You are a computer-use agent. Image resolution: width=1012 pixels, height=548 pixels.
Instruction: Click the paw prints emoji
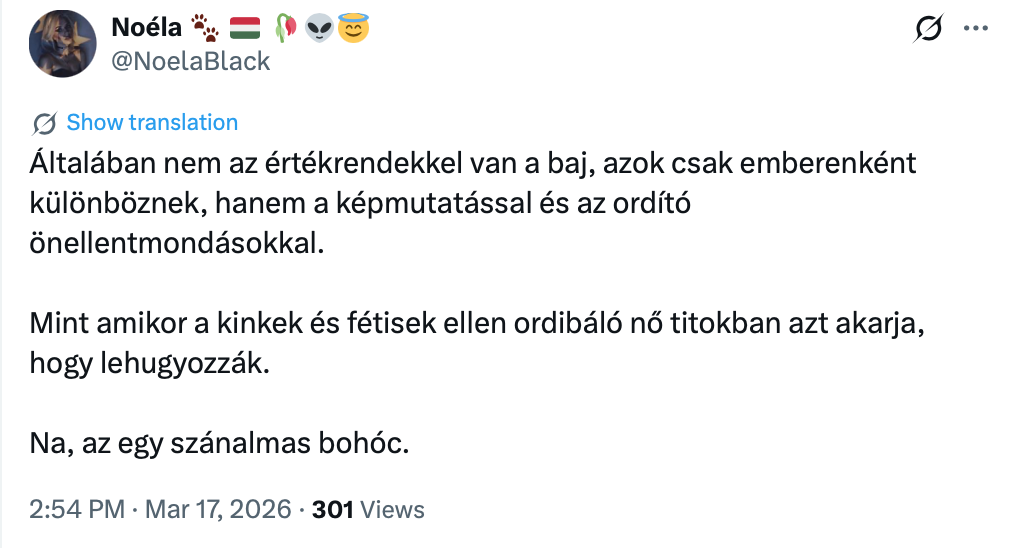click(206, 29)
